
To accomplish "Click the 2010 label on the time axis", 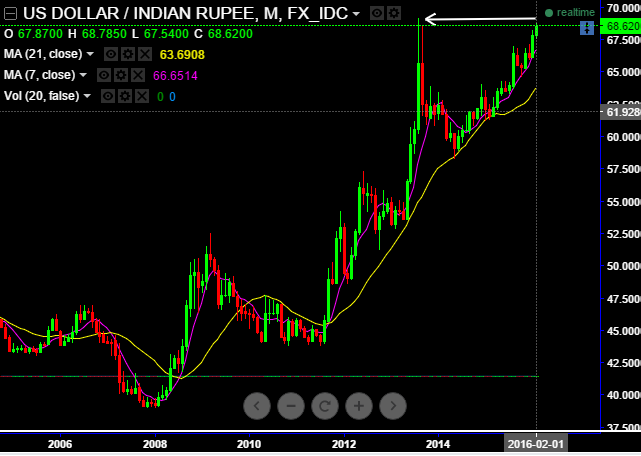I will point(249,444).
